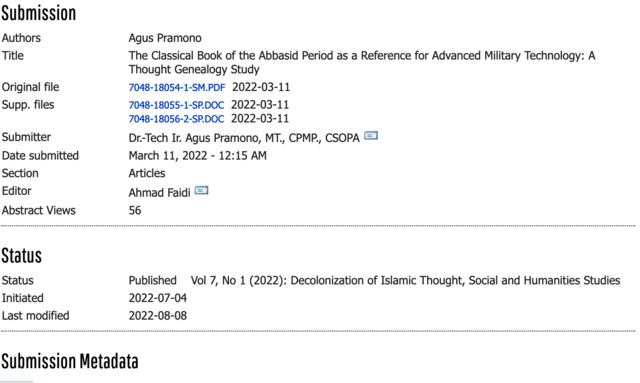Click the Articles section value
Screen dimensions: 640x383
click(147, 174)
